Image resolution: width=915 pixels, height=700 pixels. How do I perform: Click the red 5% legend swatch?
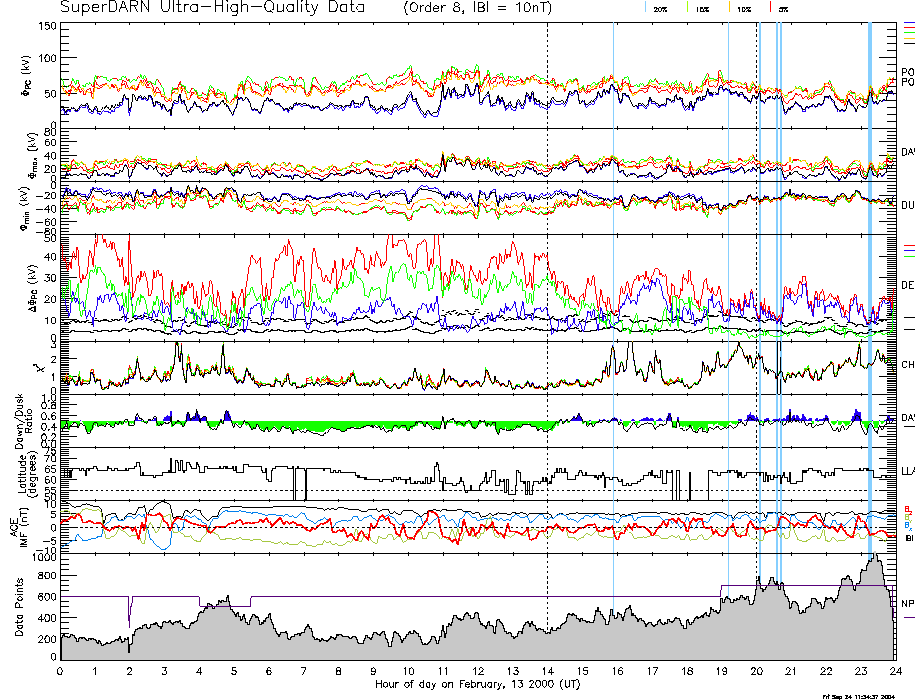pyautogui.click(x=771, y=7)
